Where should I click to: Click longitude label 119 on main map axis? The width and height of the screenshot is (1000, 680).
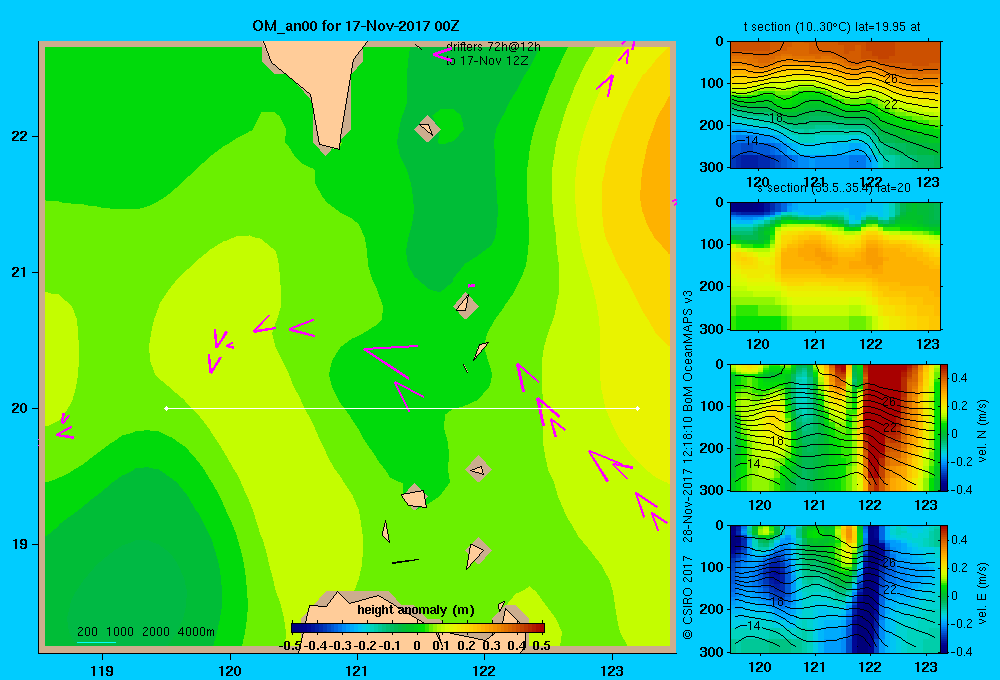102,670
